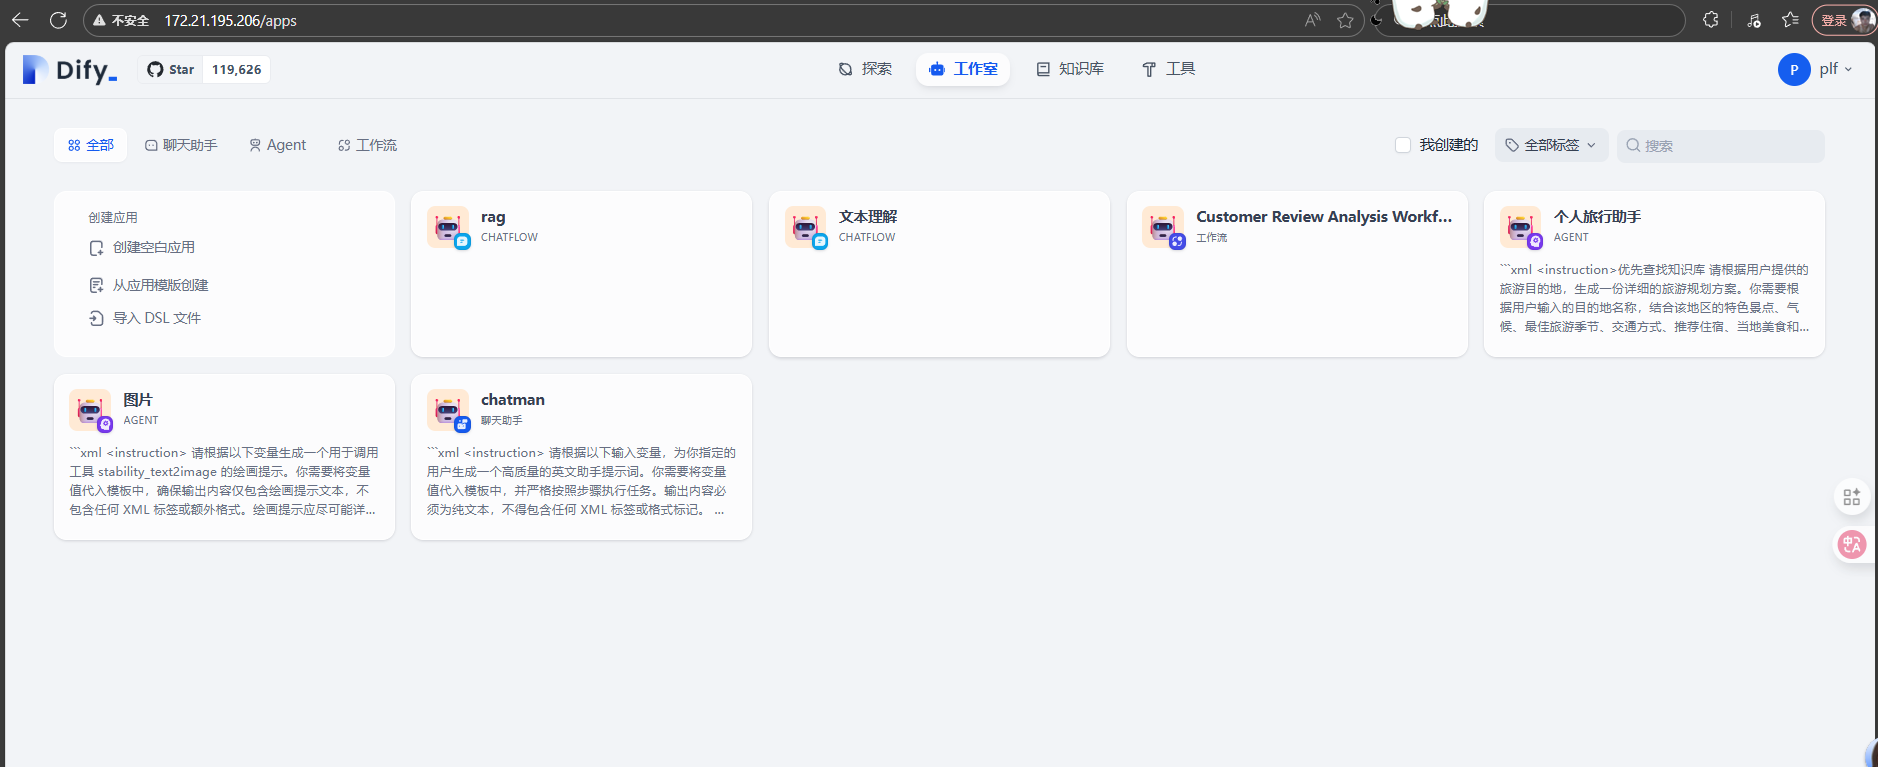Select the 全部 filter tab
Image resolution: width=1878 pixels, height=767 pixels.
(91, 145)
